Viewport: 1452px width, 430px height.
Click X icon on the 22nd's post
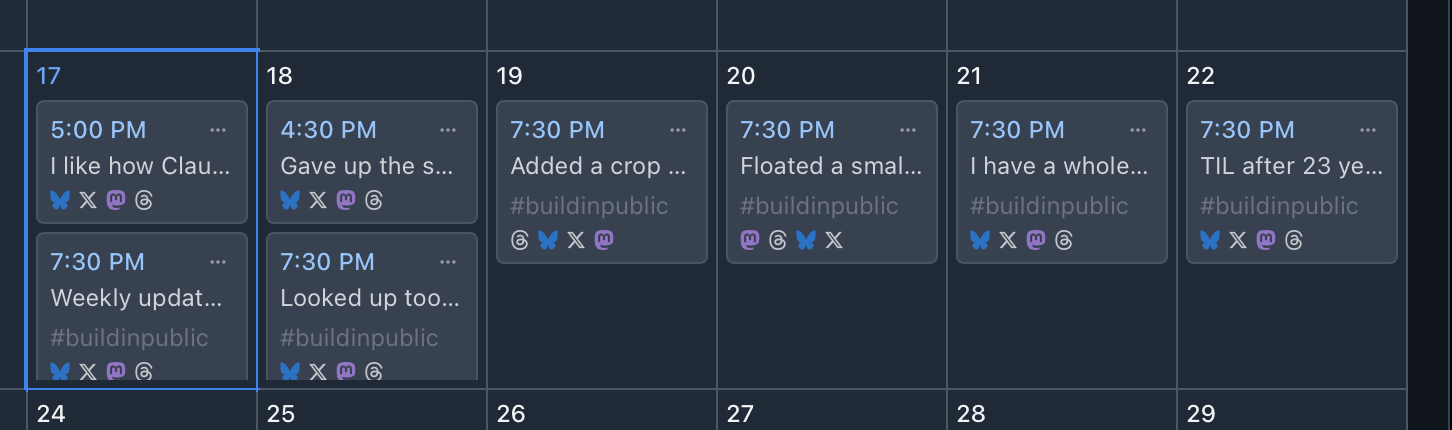click(x=1238, y=240)
